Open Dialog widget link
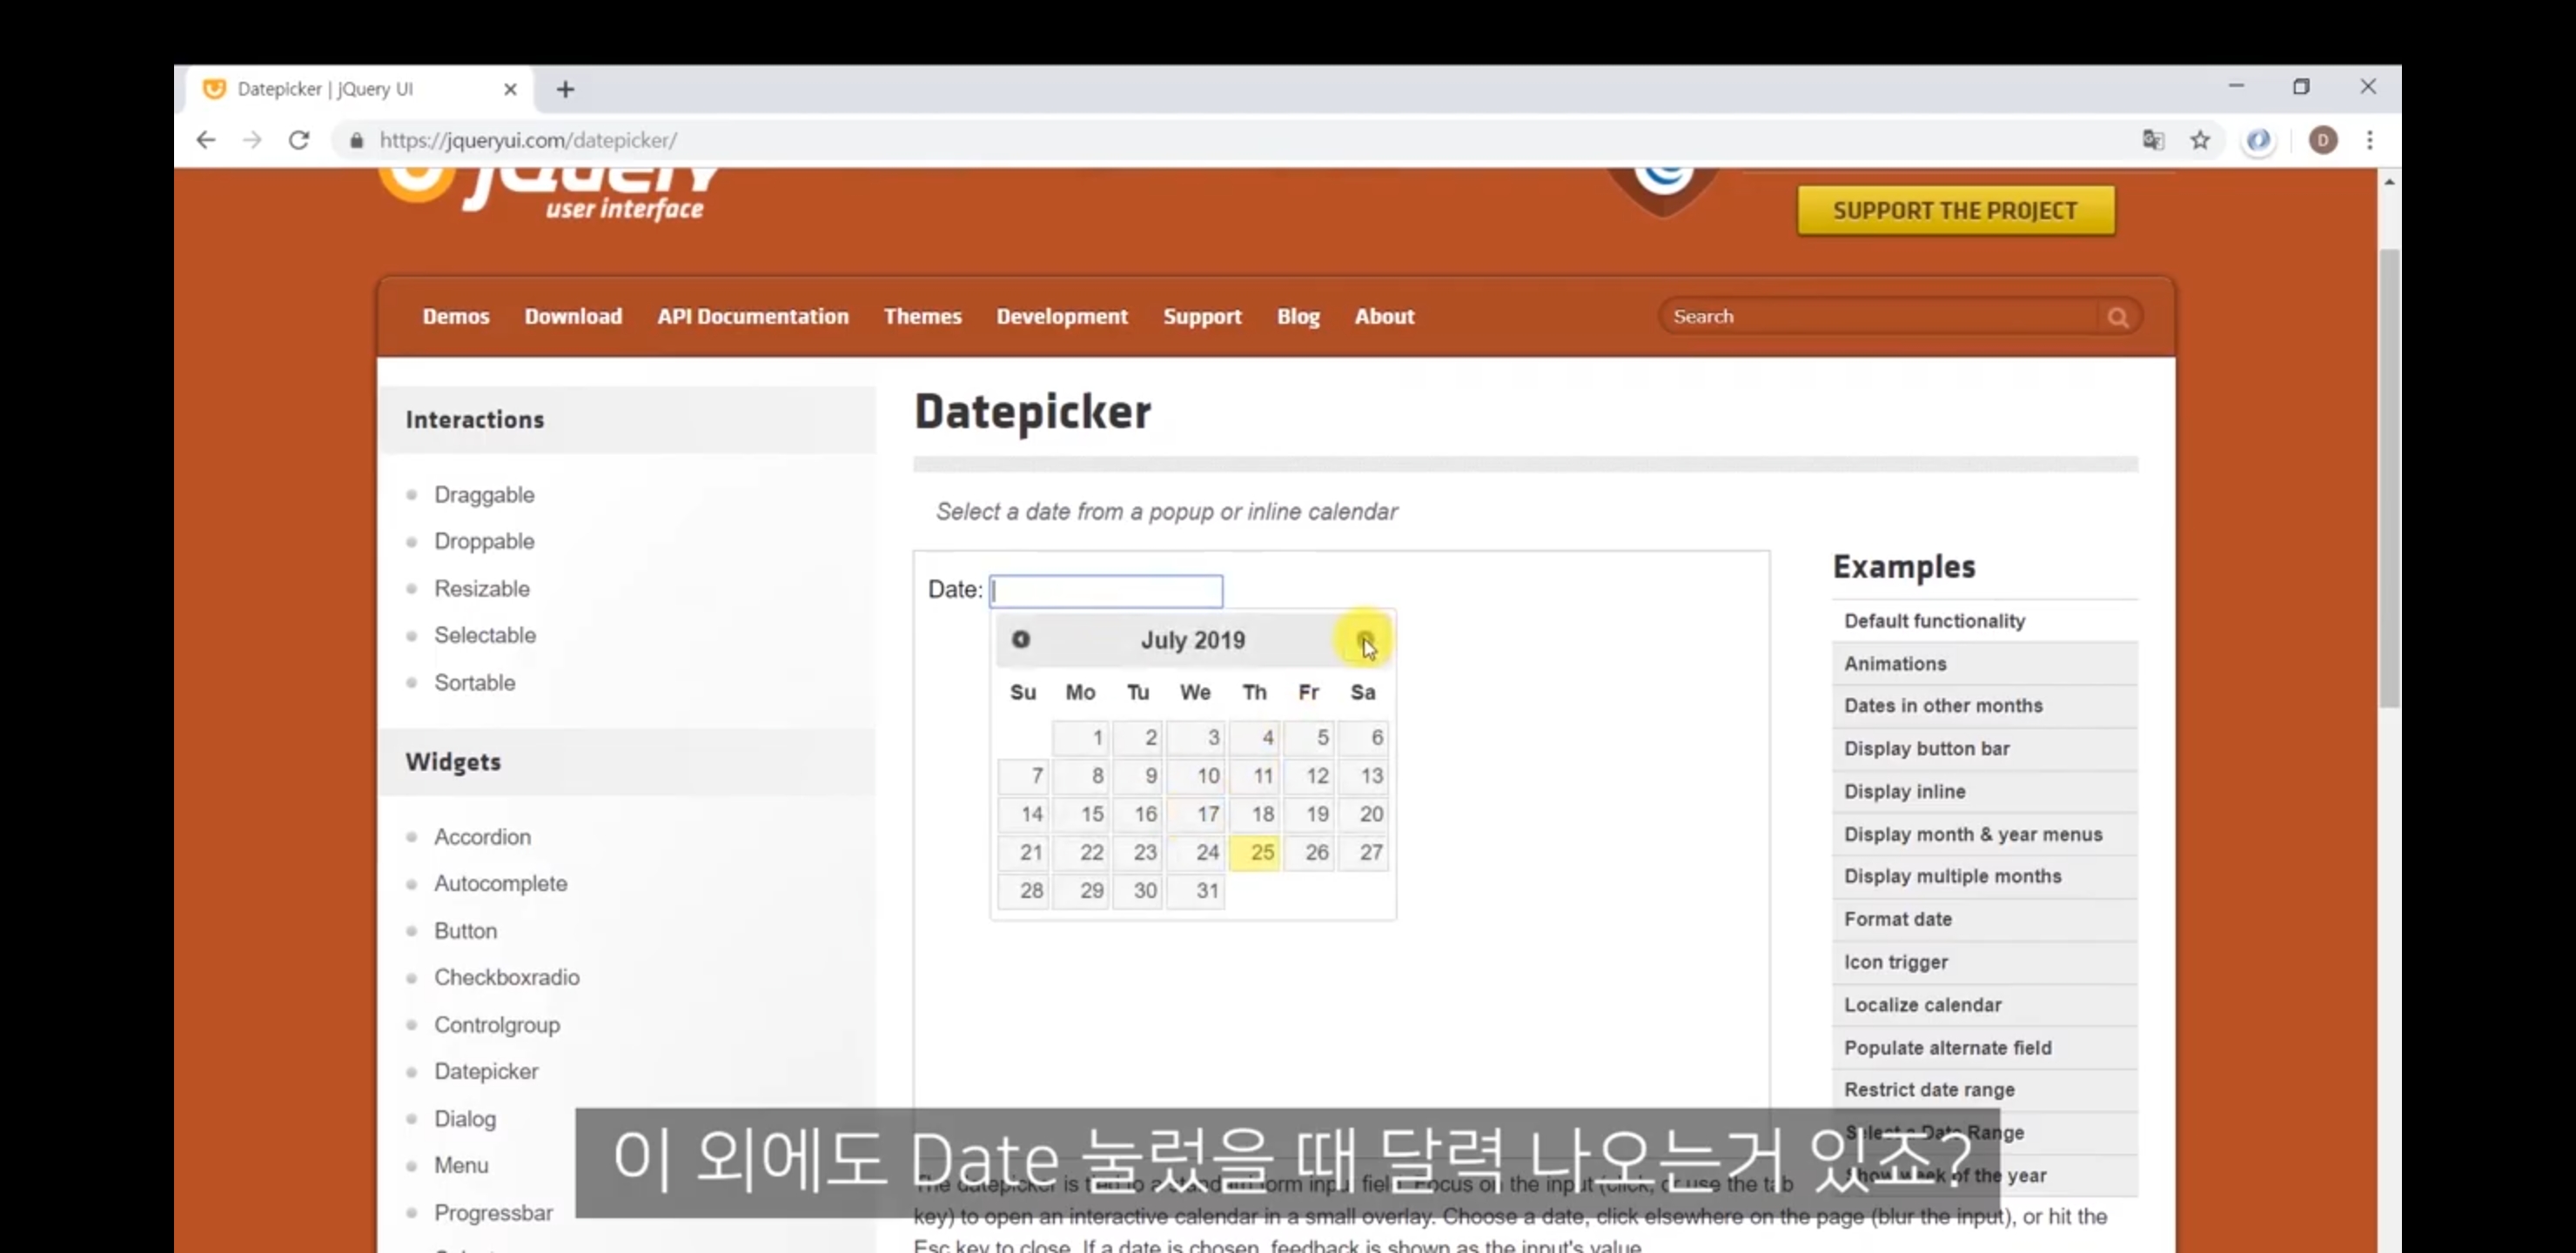The image size is (2576, 1253). [x=465, y=1118]
